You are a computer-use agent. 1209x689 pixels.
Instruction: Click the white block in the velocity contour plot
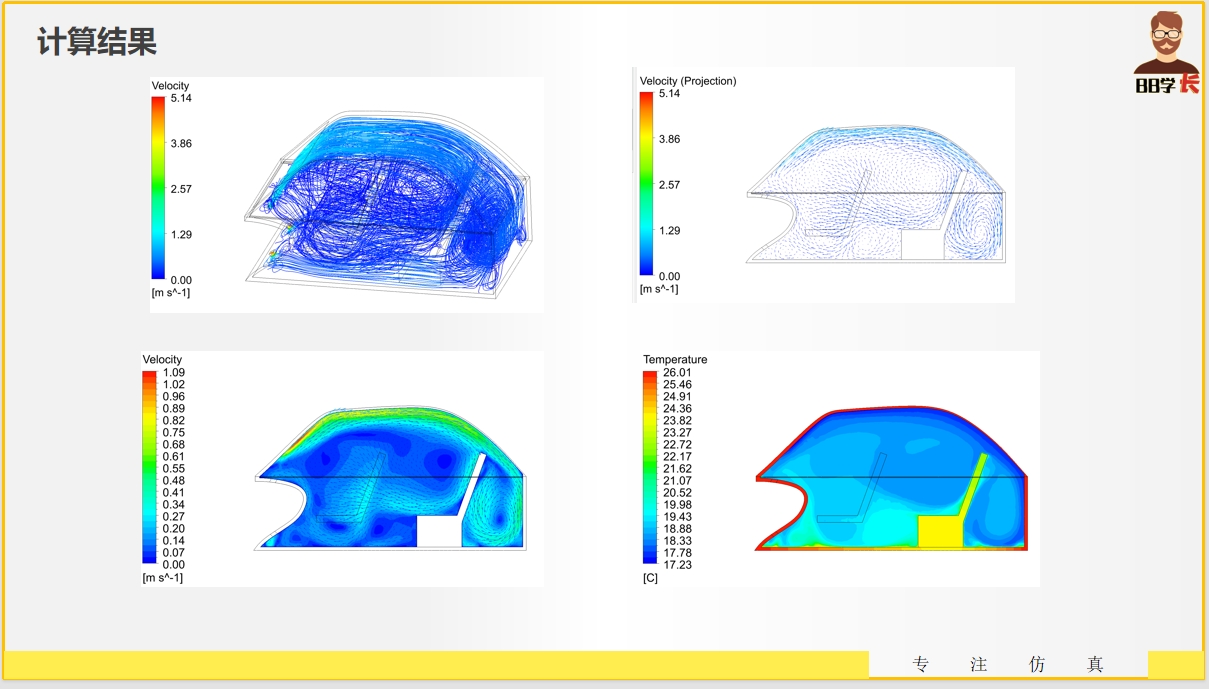[x=438, y=531]
